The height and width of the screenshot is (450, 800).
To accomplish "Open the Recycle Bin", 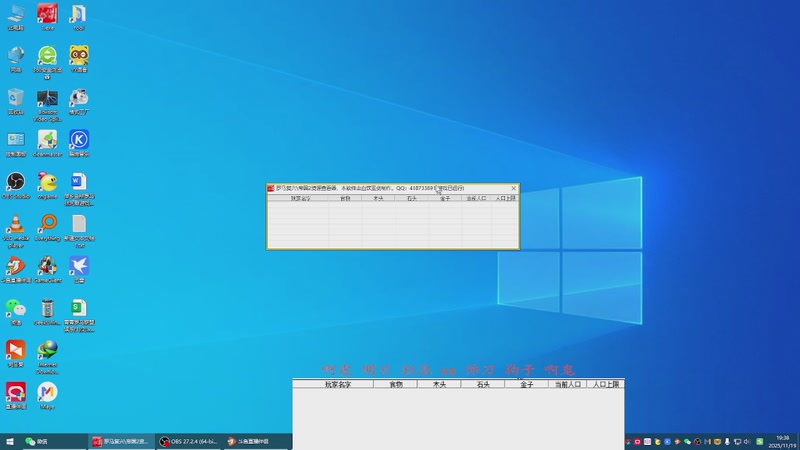I will point(16,101).
